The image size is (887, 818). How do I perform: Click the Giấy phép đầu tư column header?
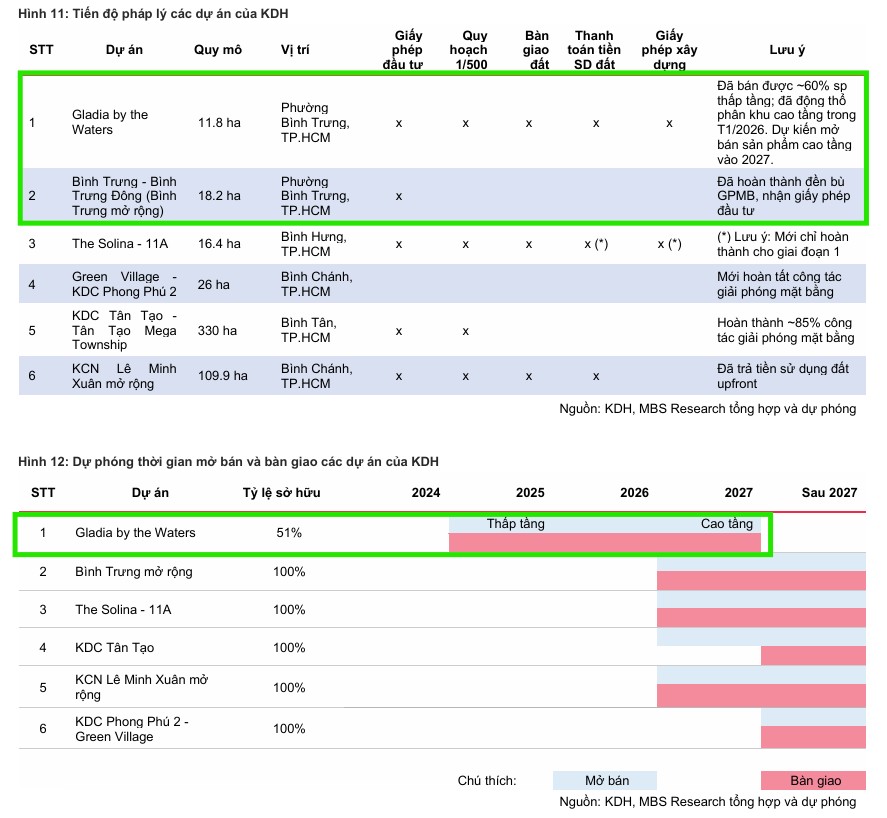click(402, 50)
